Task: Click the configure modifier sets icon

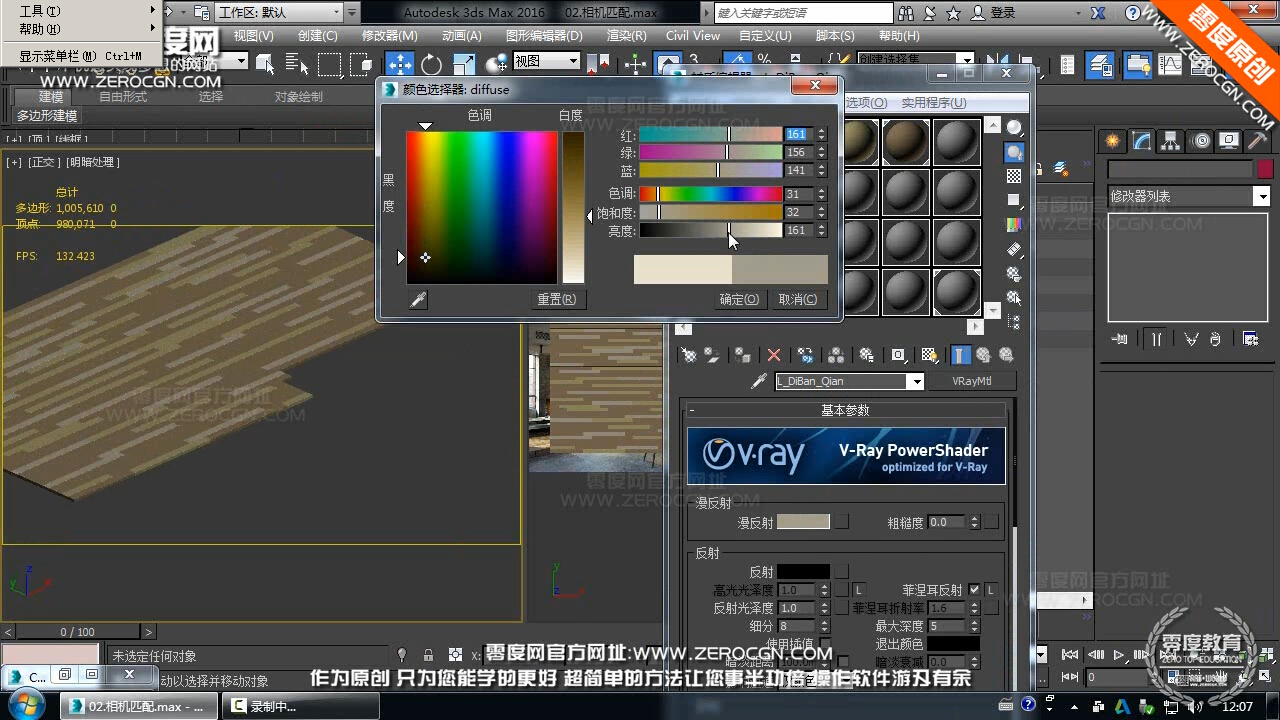Action: [1250, 339]
